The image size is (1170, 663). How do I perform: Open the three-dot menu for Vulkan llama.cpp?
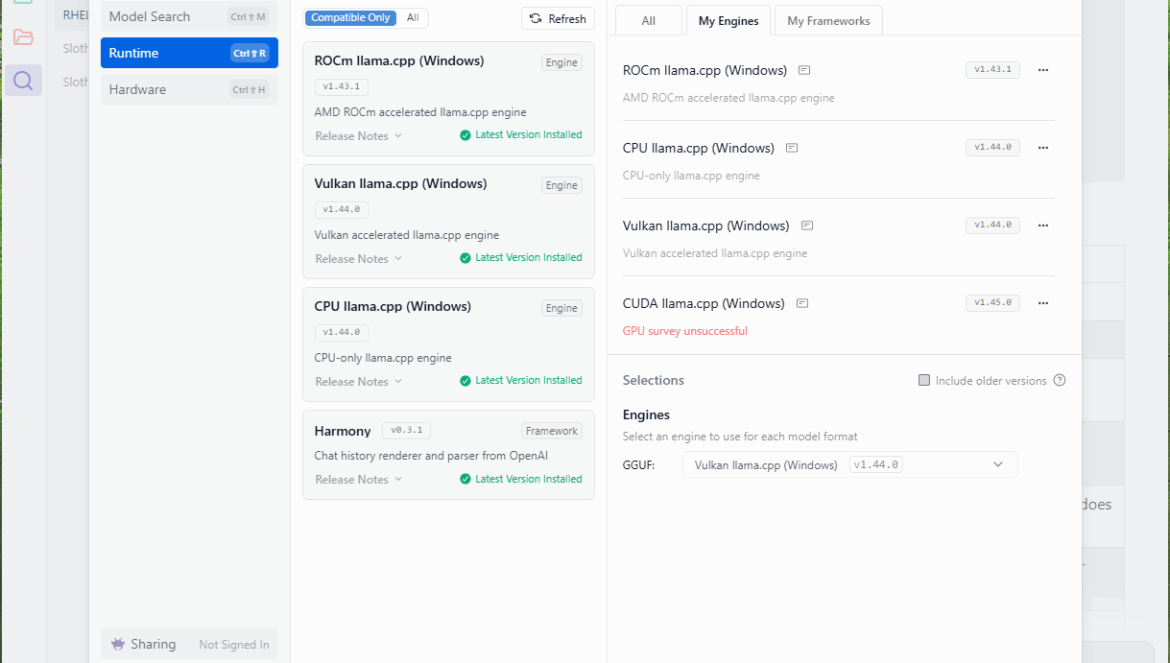pyautogui.click(x=1043, y=226)
